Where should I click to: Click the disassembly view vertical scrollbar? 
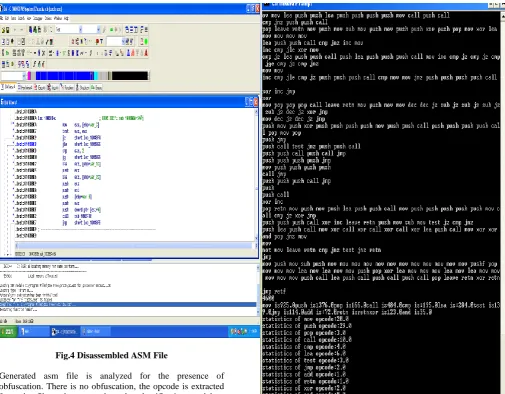tap(256, 174)
